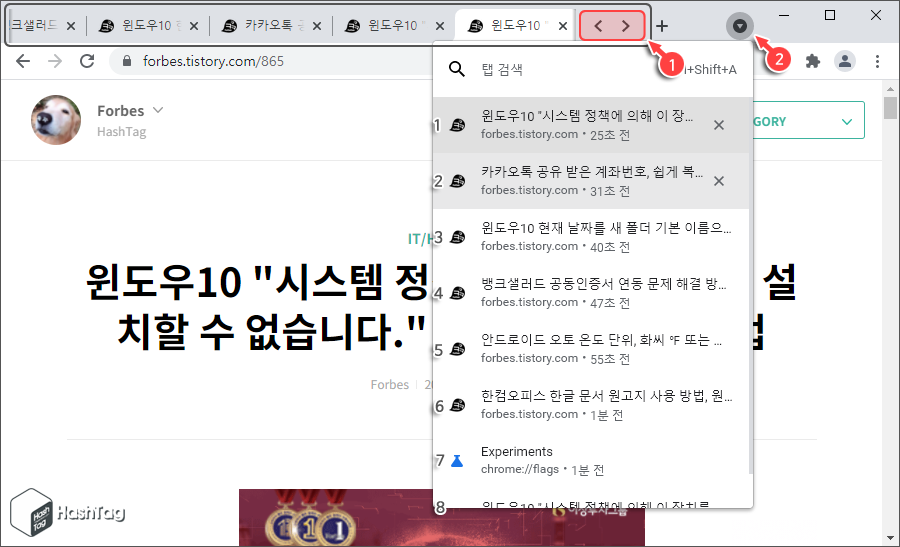Select result 윈도우10 "시스템 정책에 의해 이 장...
Image resolution: width=900 pixels, height=547 pixels.
(x=592, y=125)
